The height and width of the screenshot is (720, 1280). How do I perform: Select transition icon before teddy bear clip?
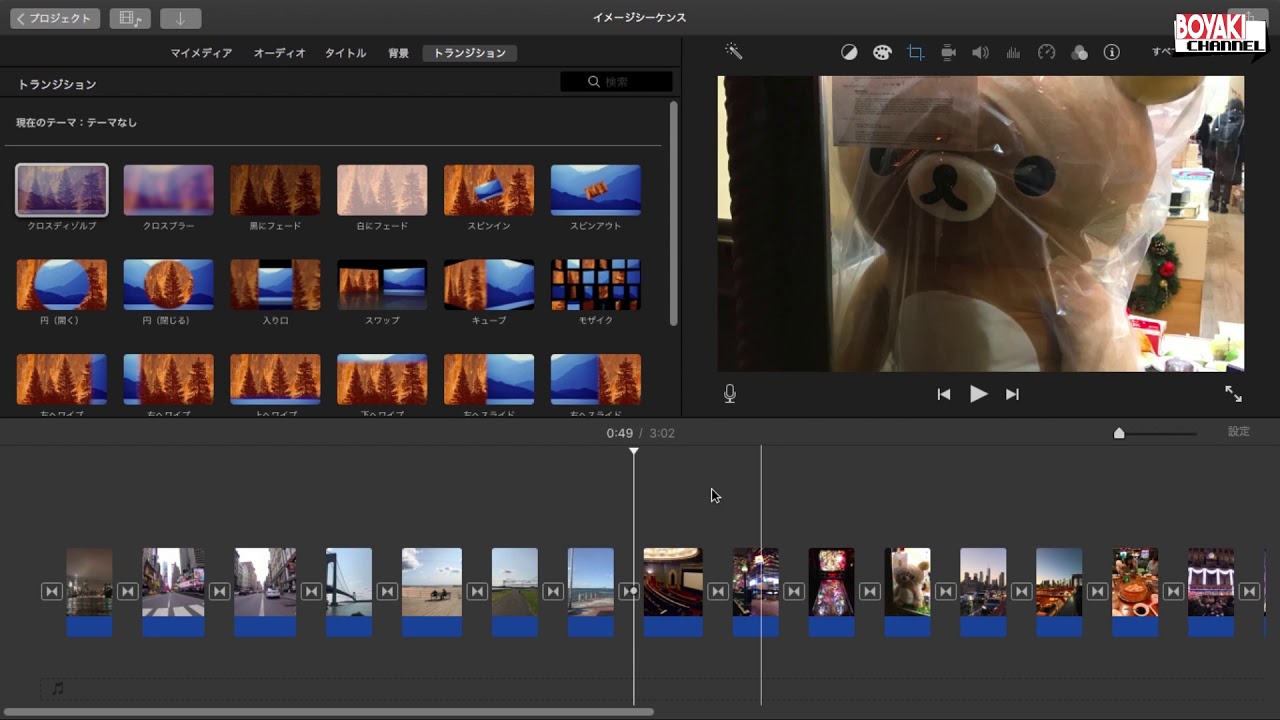(x=869, y=591)
